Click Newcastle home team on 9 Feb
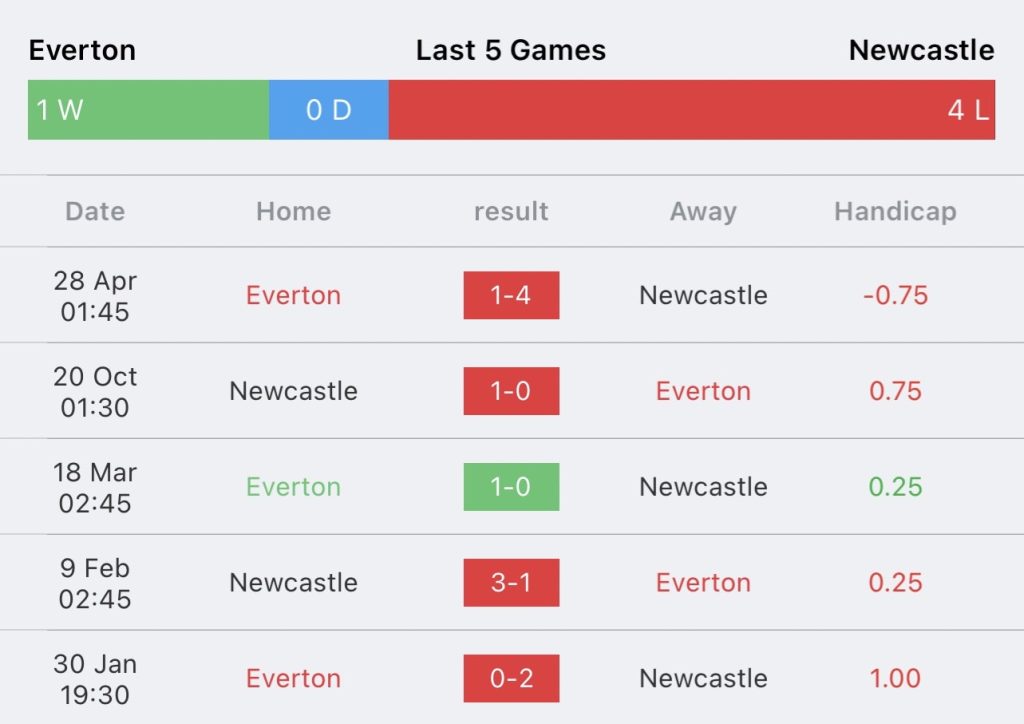The image size is (1024, 724). 293,582
